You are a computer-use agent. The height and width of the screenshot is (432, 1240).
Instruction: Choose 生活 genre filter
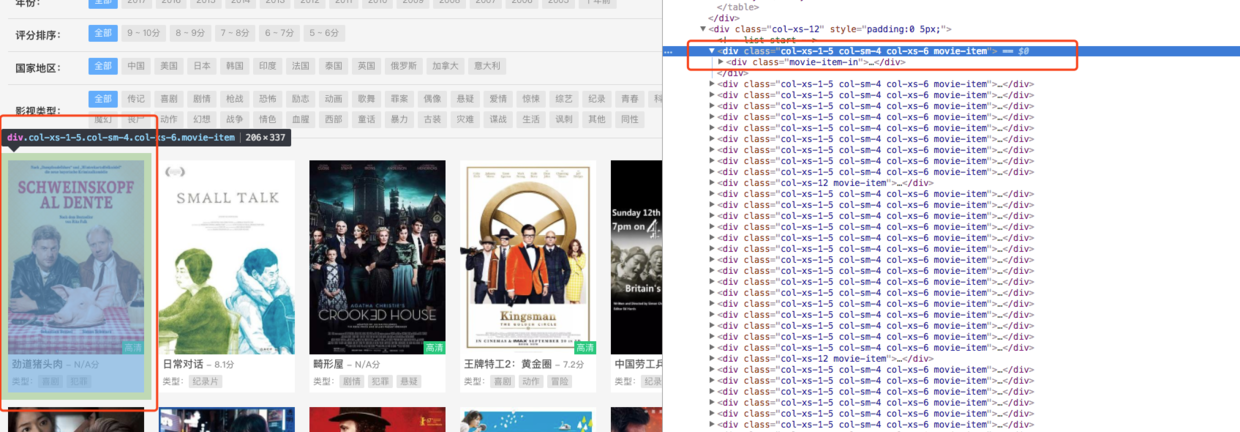pos(531,119)
